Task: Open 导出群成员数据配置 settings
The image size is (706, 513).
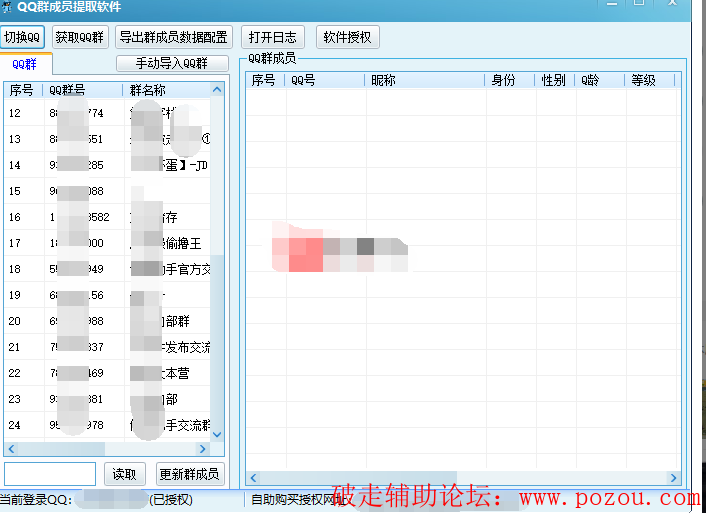Action: 174,37
